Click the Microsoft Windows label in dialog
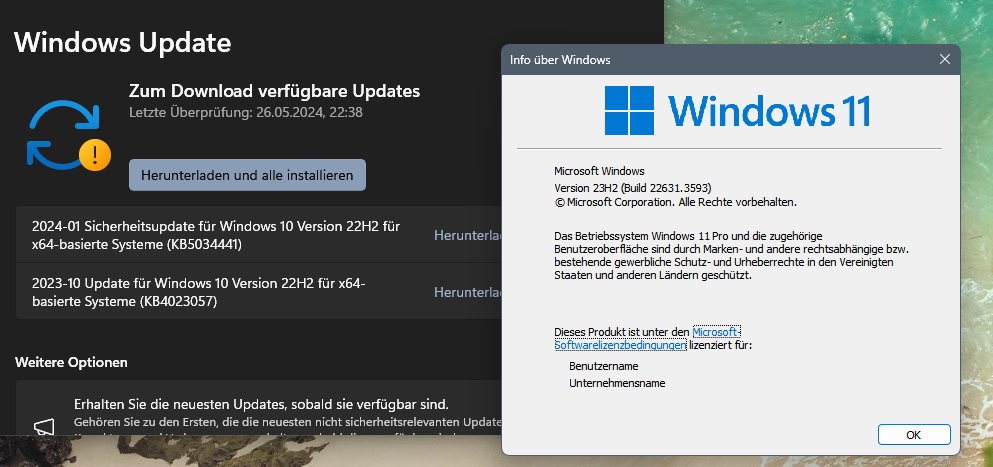This screenshot has height=467, width=993. tap(599, 171)
